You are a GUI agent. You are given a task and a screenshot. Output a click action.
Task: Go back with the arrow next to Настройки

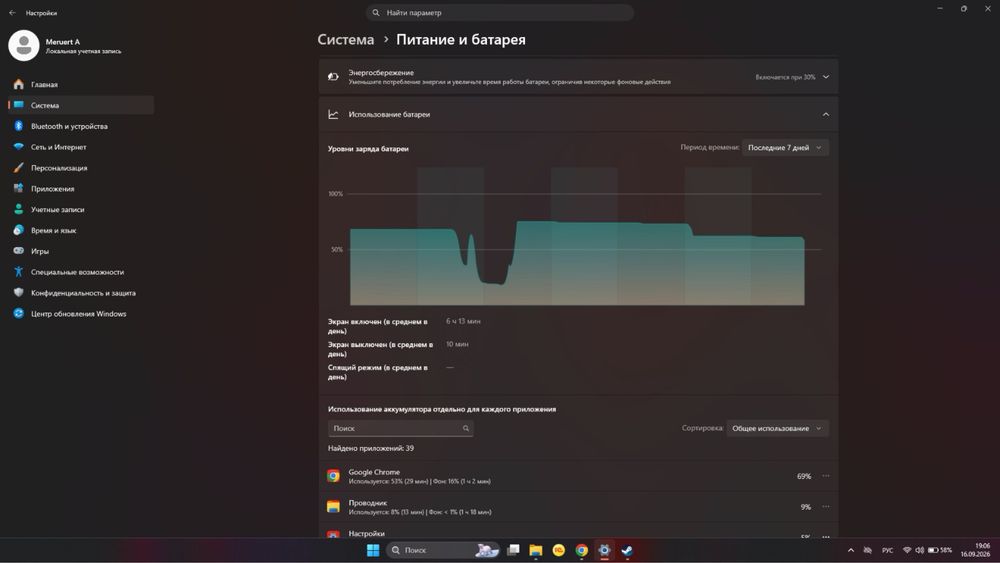pos(12,13)
